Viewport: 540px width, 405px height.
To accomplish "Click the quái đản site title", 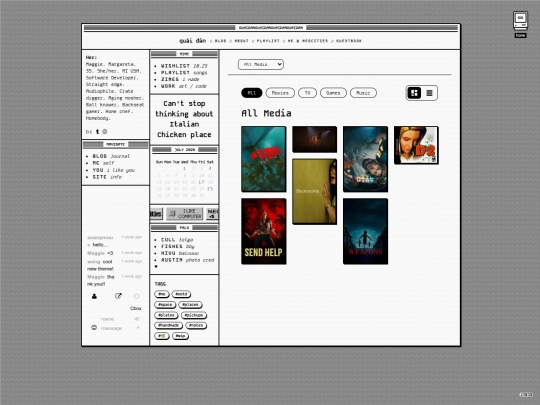I will (x=193, y=41).
